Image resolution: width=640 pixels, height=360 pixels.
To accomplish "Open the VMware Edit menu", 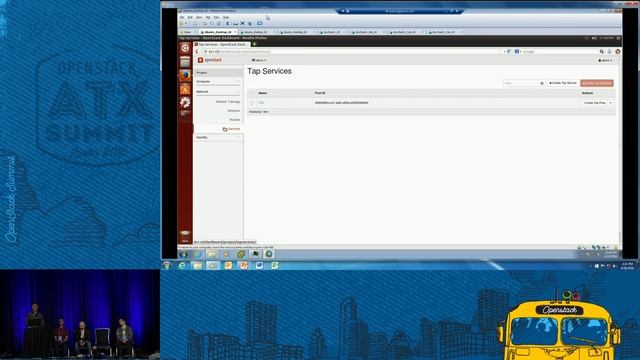I will (x=190, y=18).
